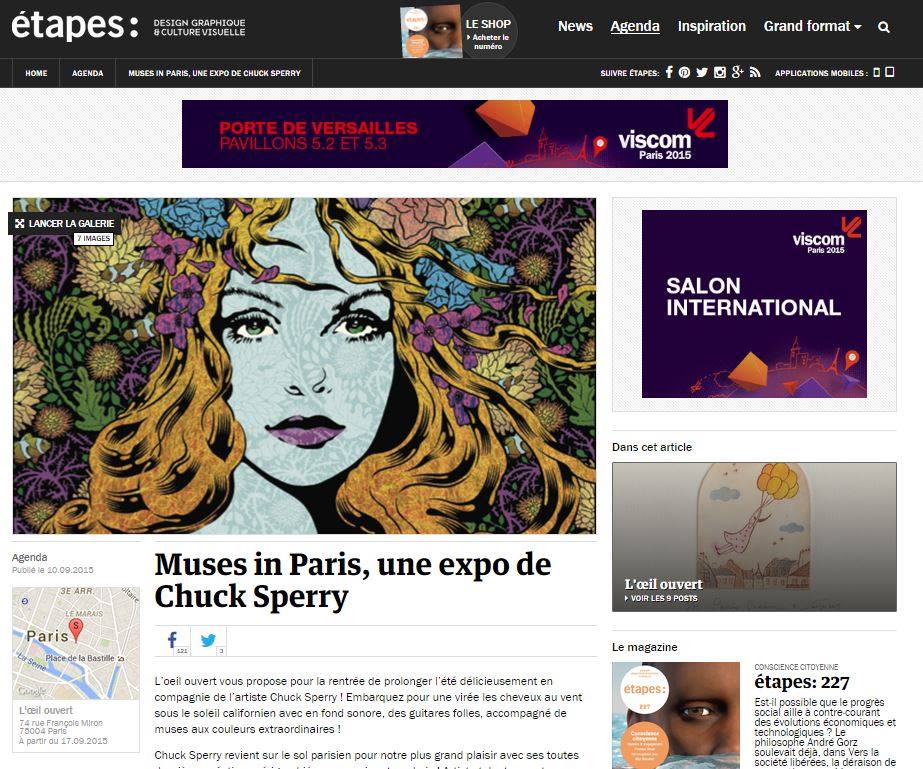Open the tablet mobile application icon
923x769 pixels.
(x=890, y=72)
